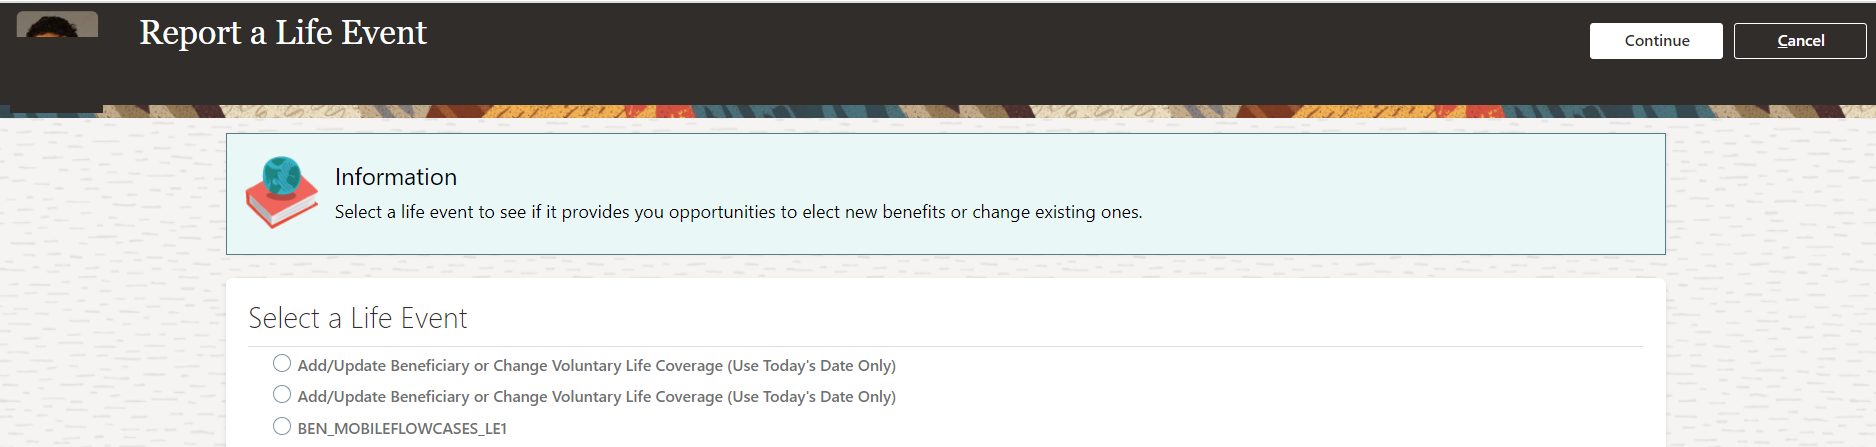
Task: Click the Report a Life Event page title
Action: point(283,33)
